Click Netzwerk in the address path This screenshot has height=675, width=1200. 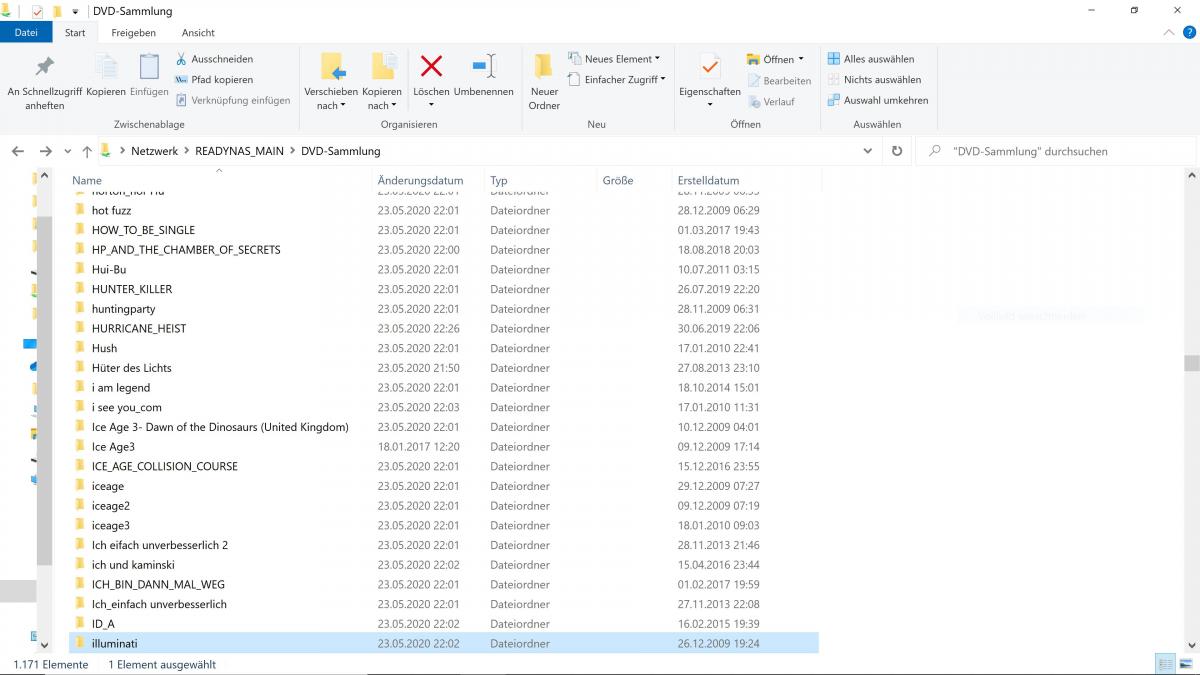coord(155,151)
